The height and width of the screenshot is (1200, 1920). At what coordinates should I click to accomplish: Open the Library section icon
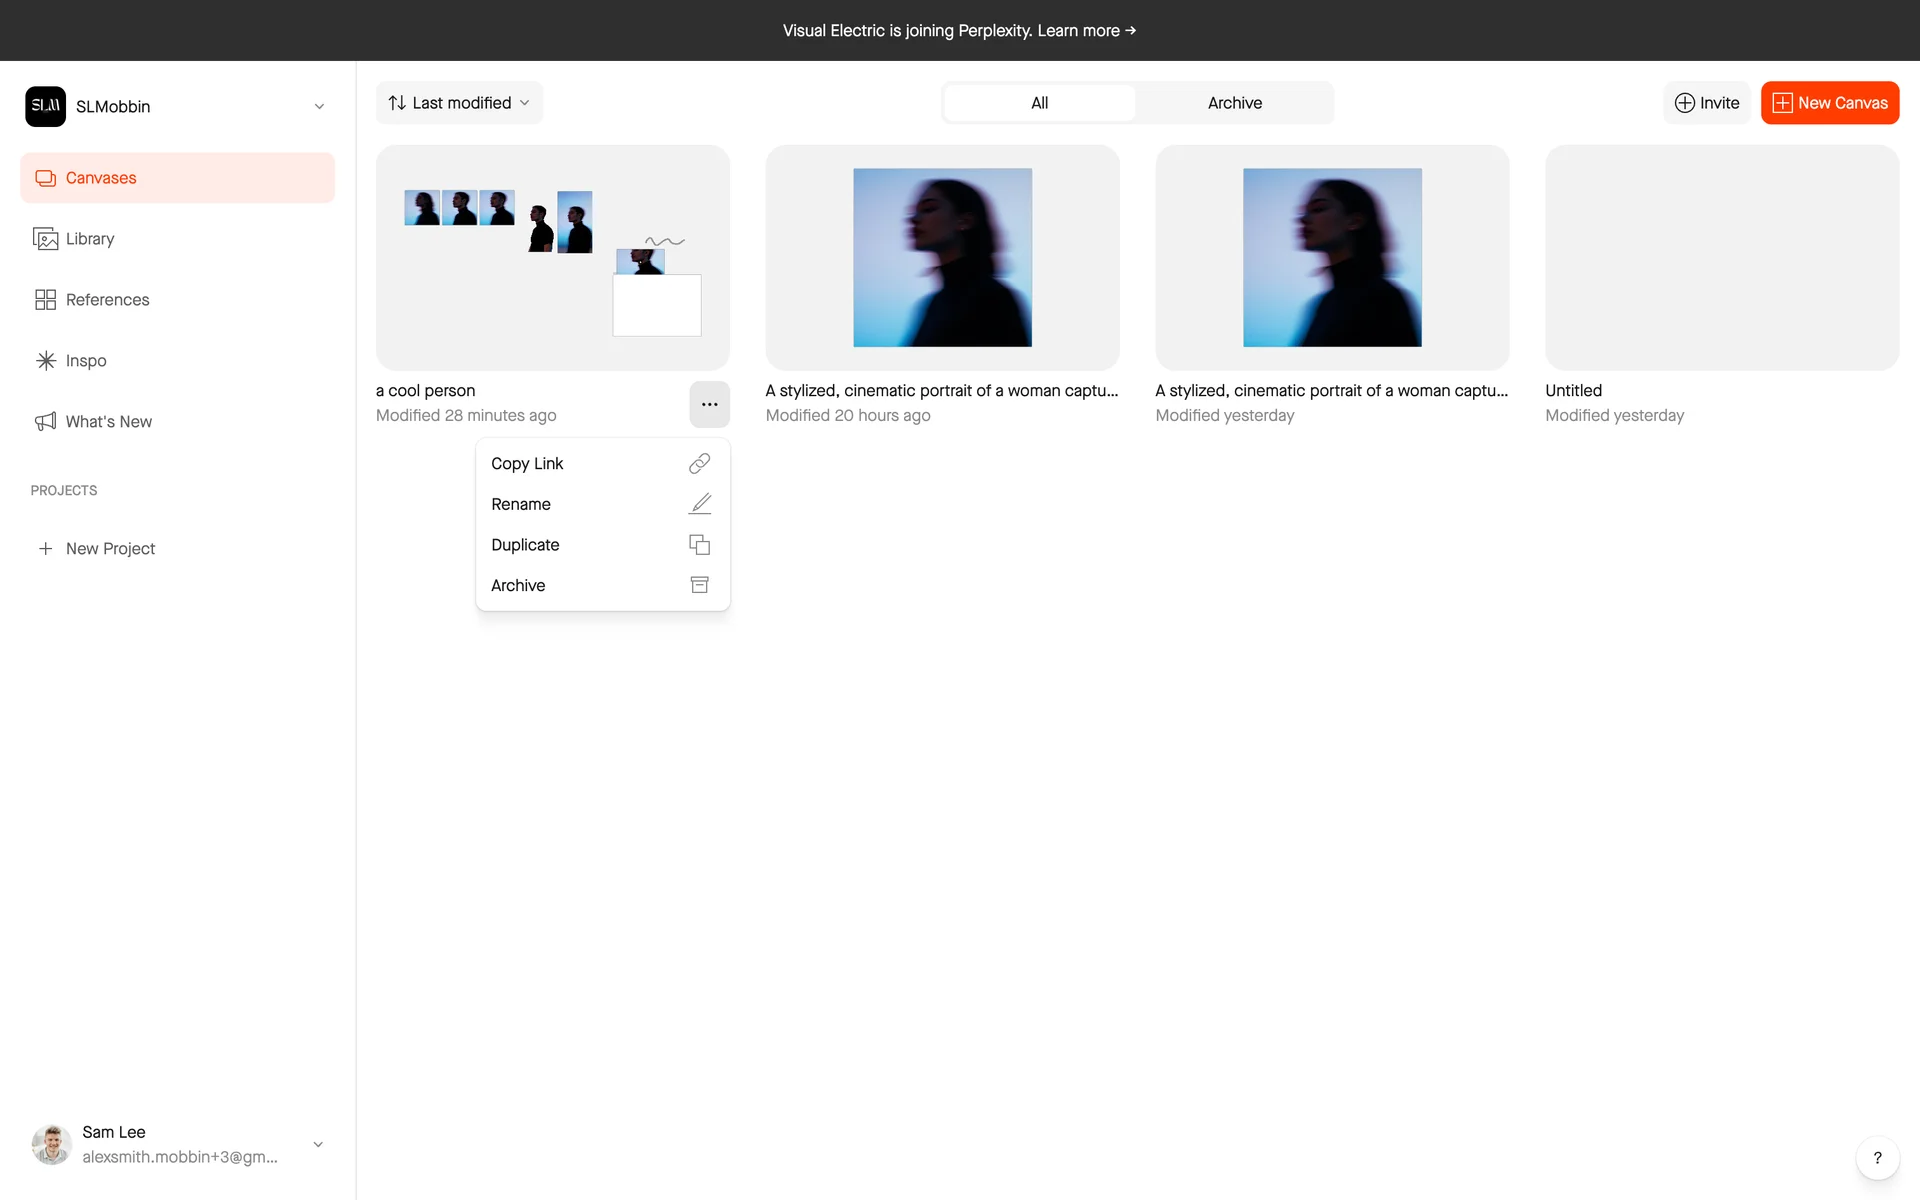coord(45,239)
